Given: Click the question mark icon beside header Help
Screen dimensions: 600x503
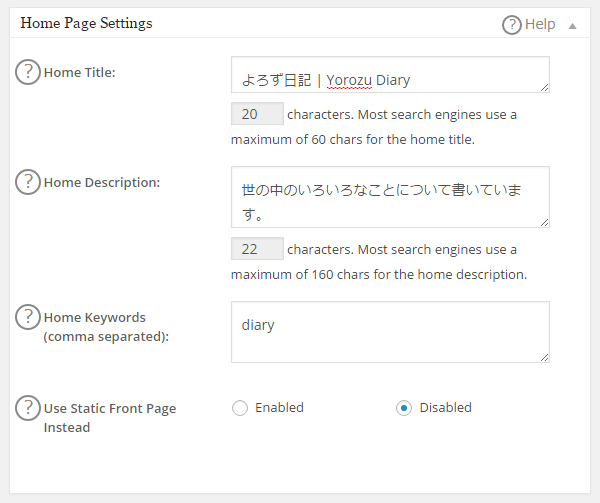Looking at the screenshot, I should tap(512, 24).
